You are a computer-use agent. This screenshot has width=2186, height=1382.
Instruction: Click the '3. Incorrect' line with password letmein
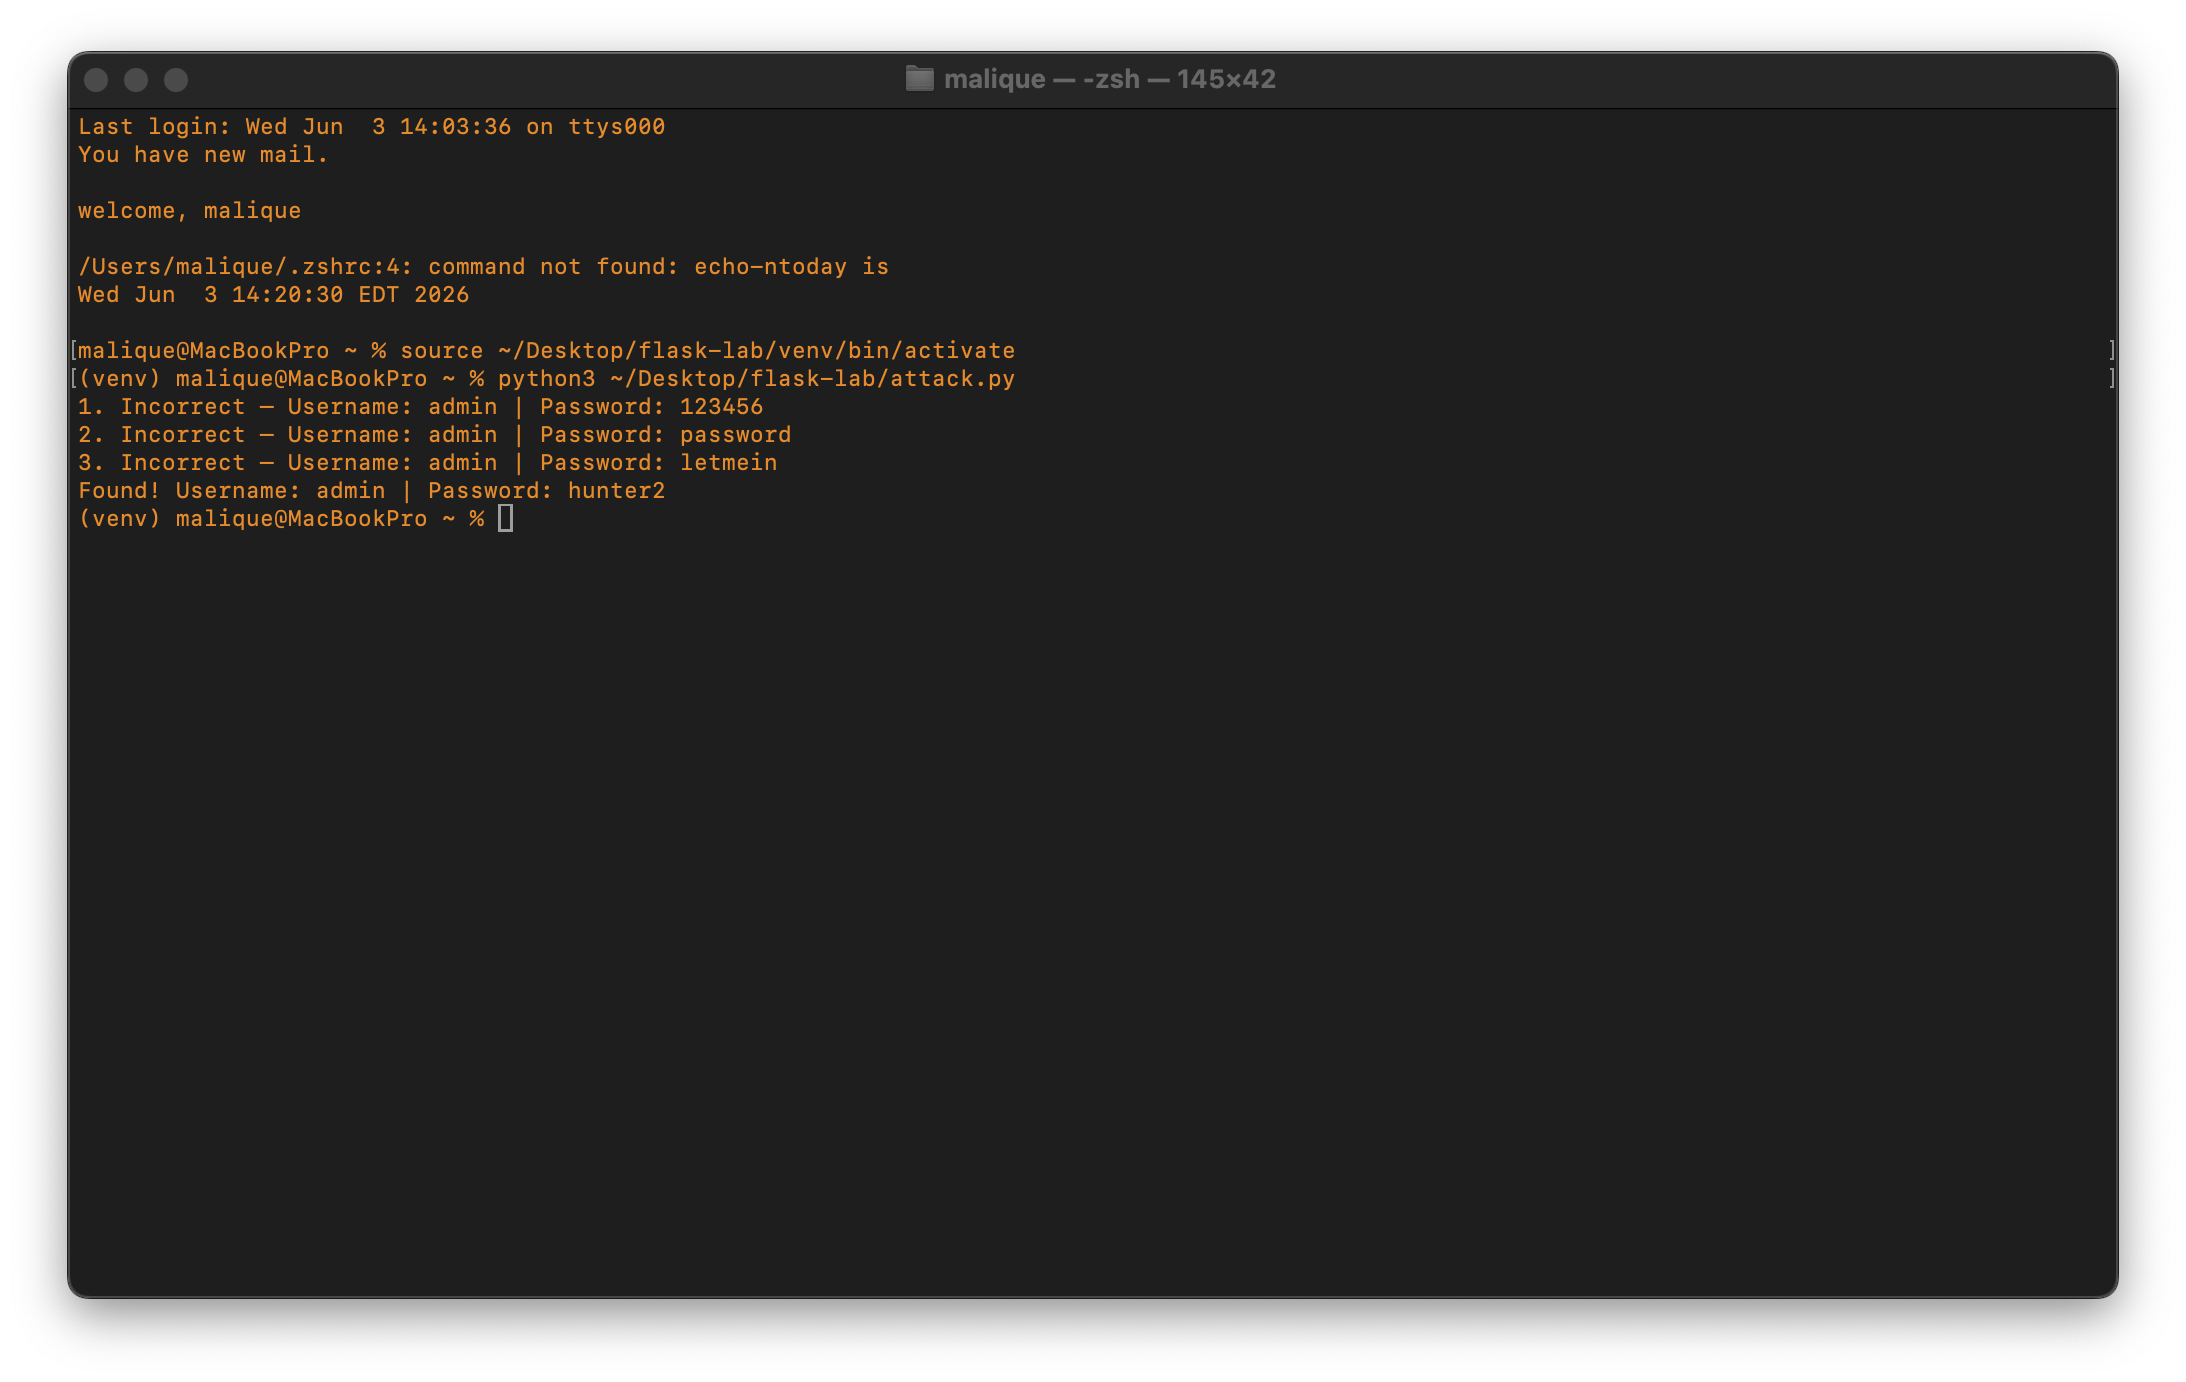point(427,463)
